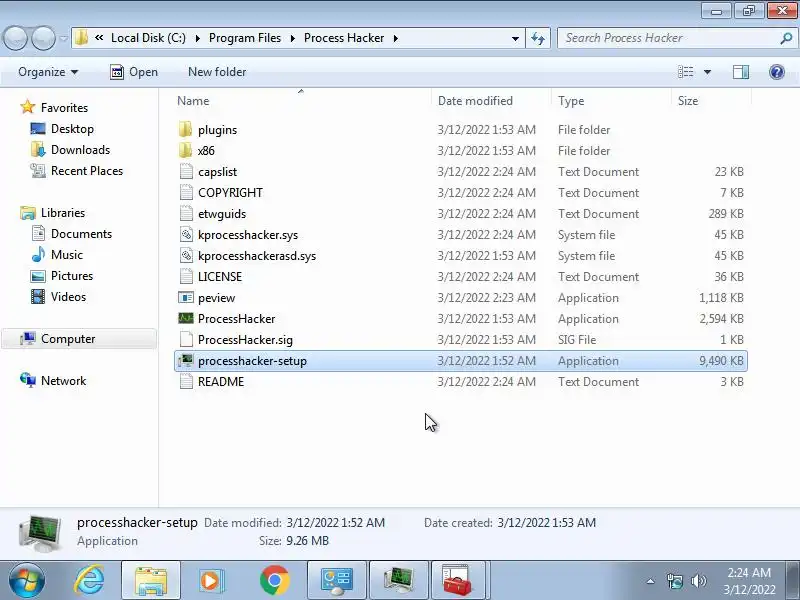
Task: Launch Google Chrome from the taskbar
Action: point(274,581)
